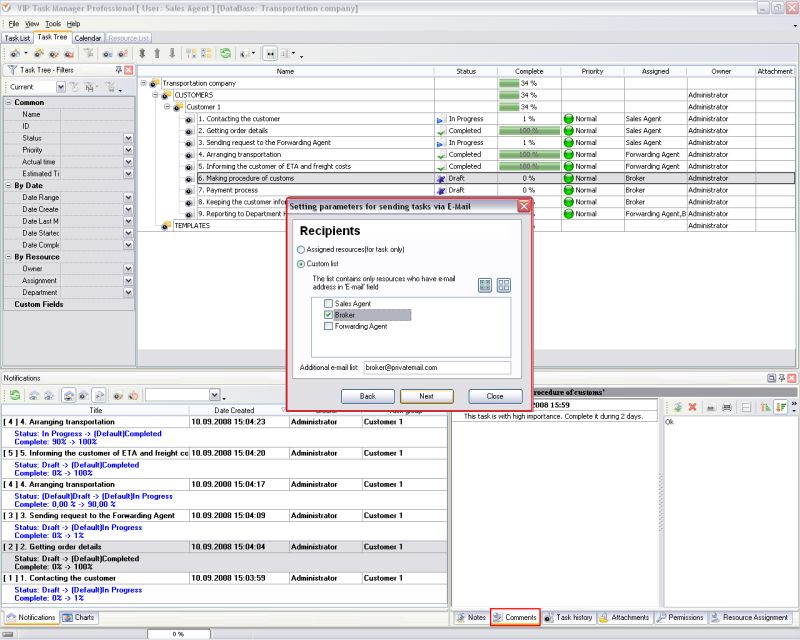800x640 pixels.
Task: Open the Current filter preset dropdown
Action: pyautogui.click(x=60, y=87)
